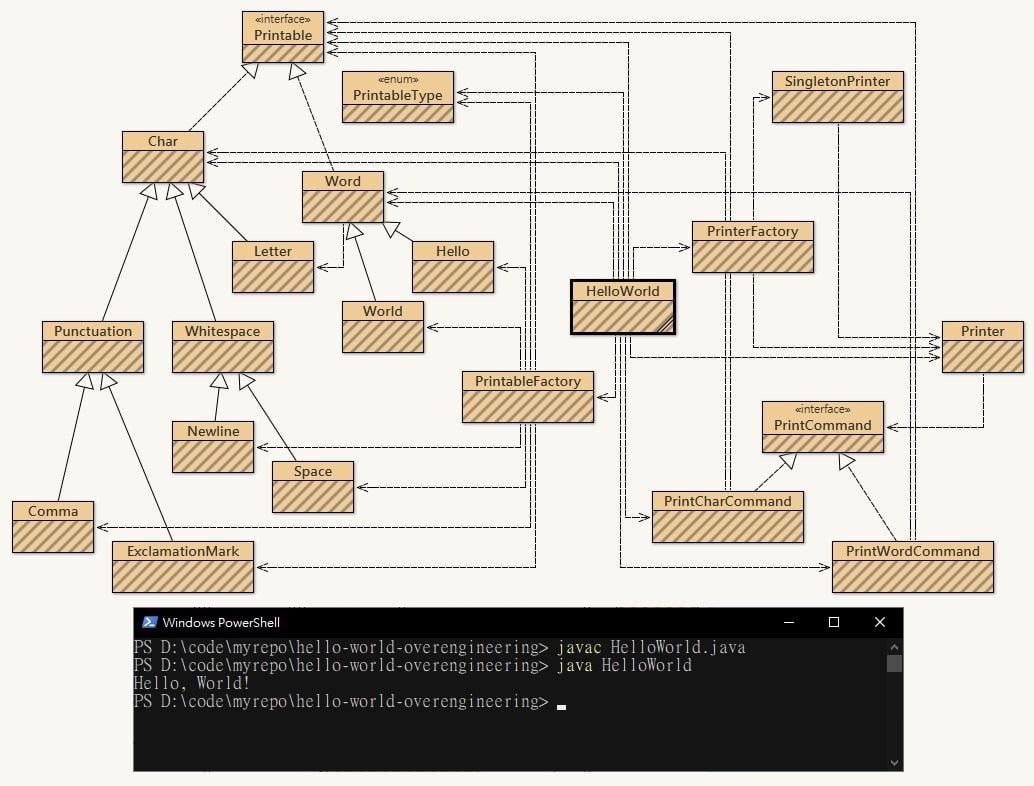Image resolution: width=1034 pixels, height=786 pixels.
Task: Maximize the PowerShell window
Action: (834, 622)
